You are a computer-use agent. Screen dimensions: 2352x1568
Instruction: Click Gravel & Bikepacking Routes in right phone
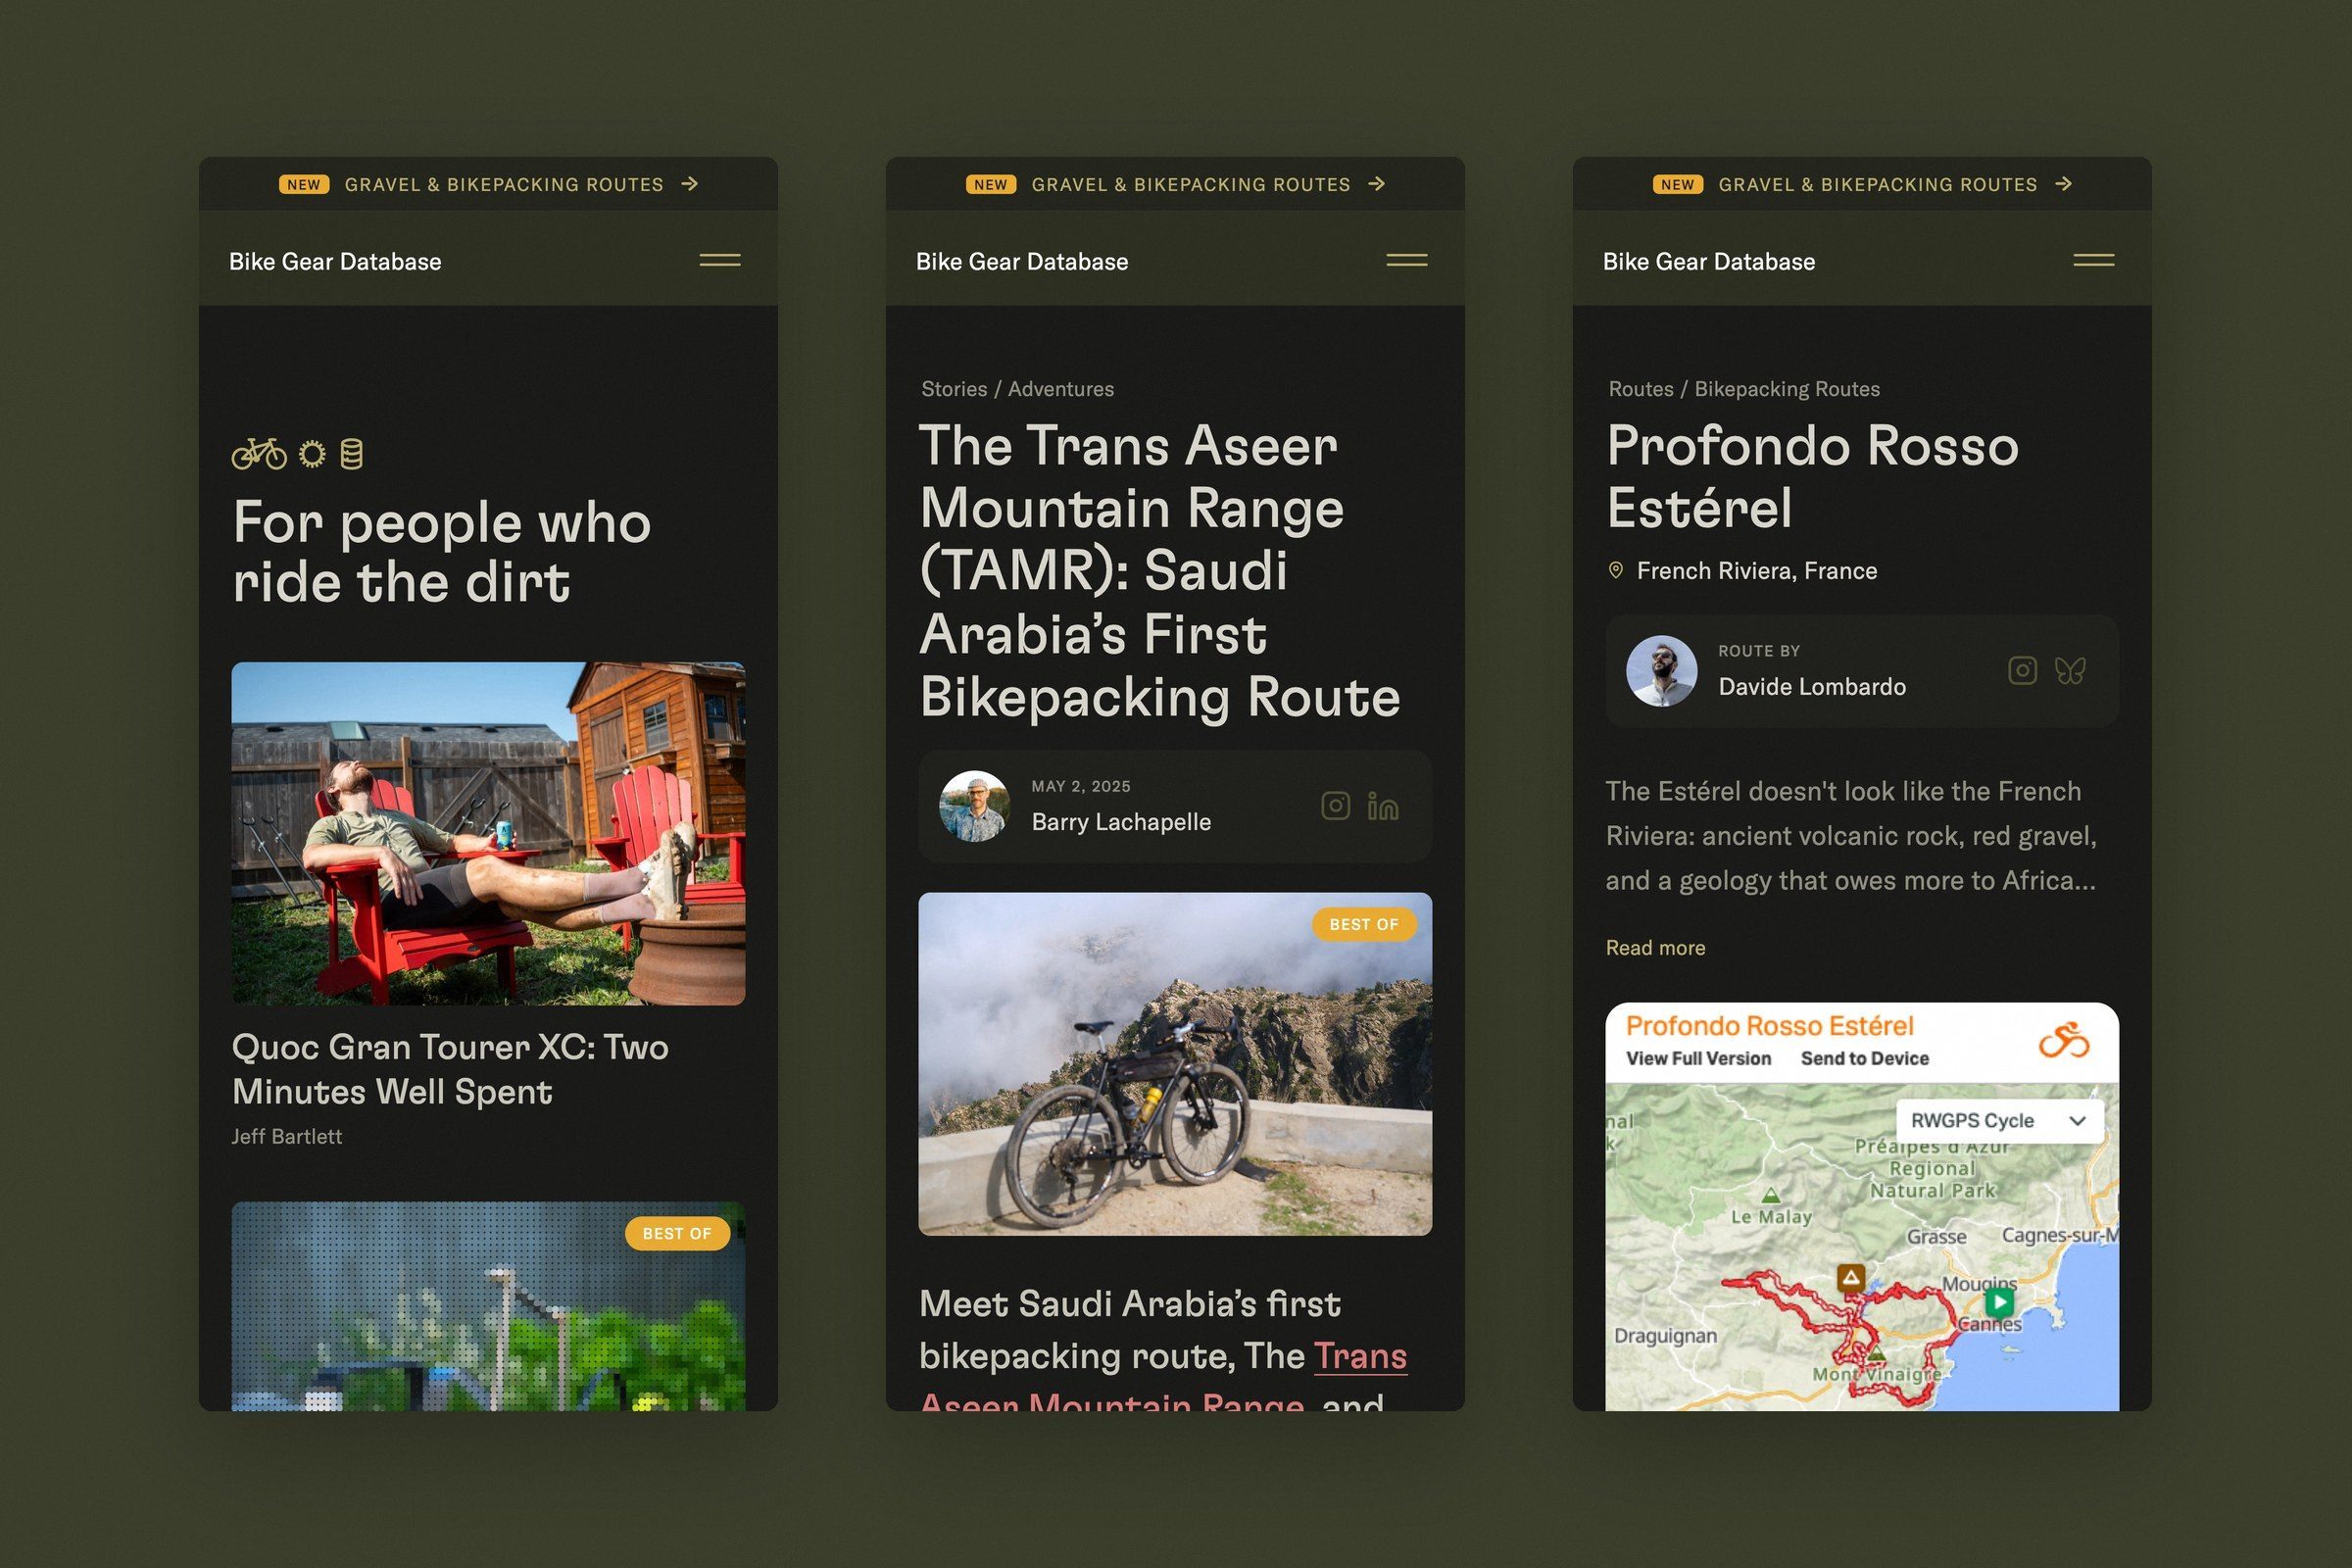(x=1878, y=185)
